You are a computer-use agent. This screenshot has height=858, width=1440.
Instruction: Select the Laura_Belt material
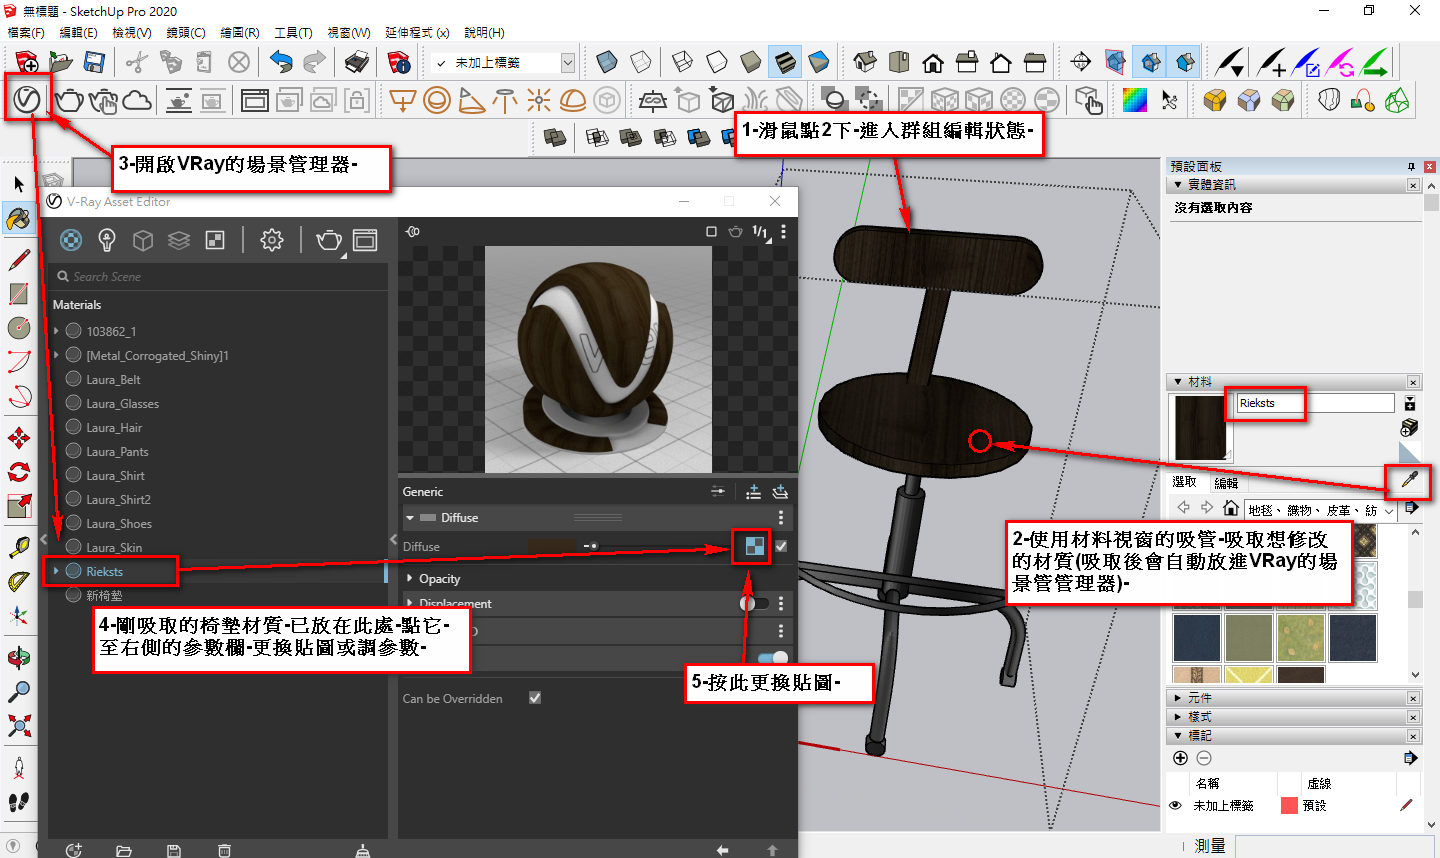113,380
